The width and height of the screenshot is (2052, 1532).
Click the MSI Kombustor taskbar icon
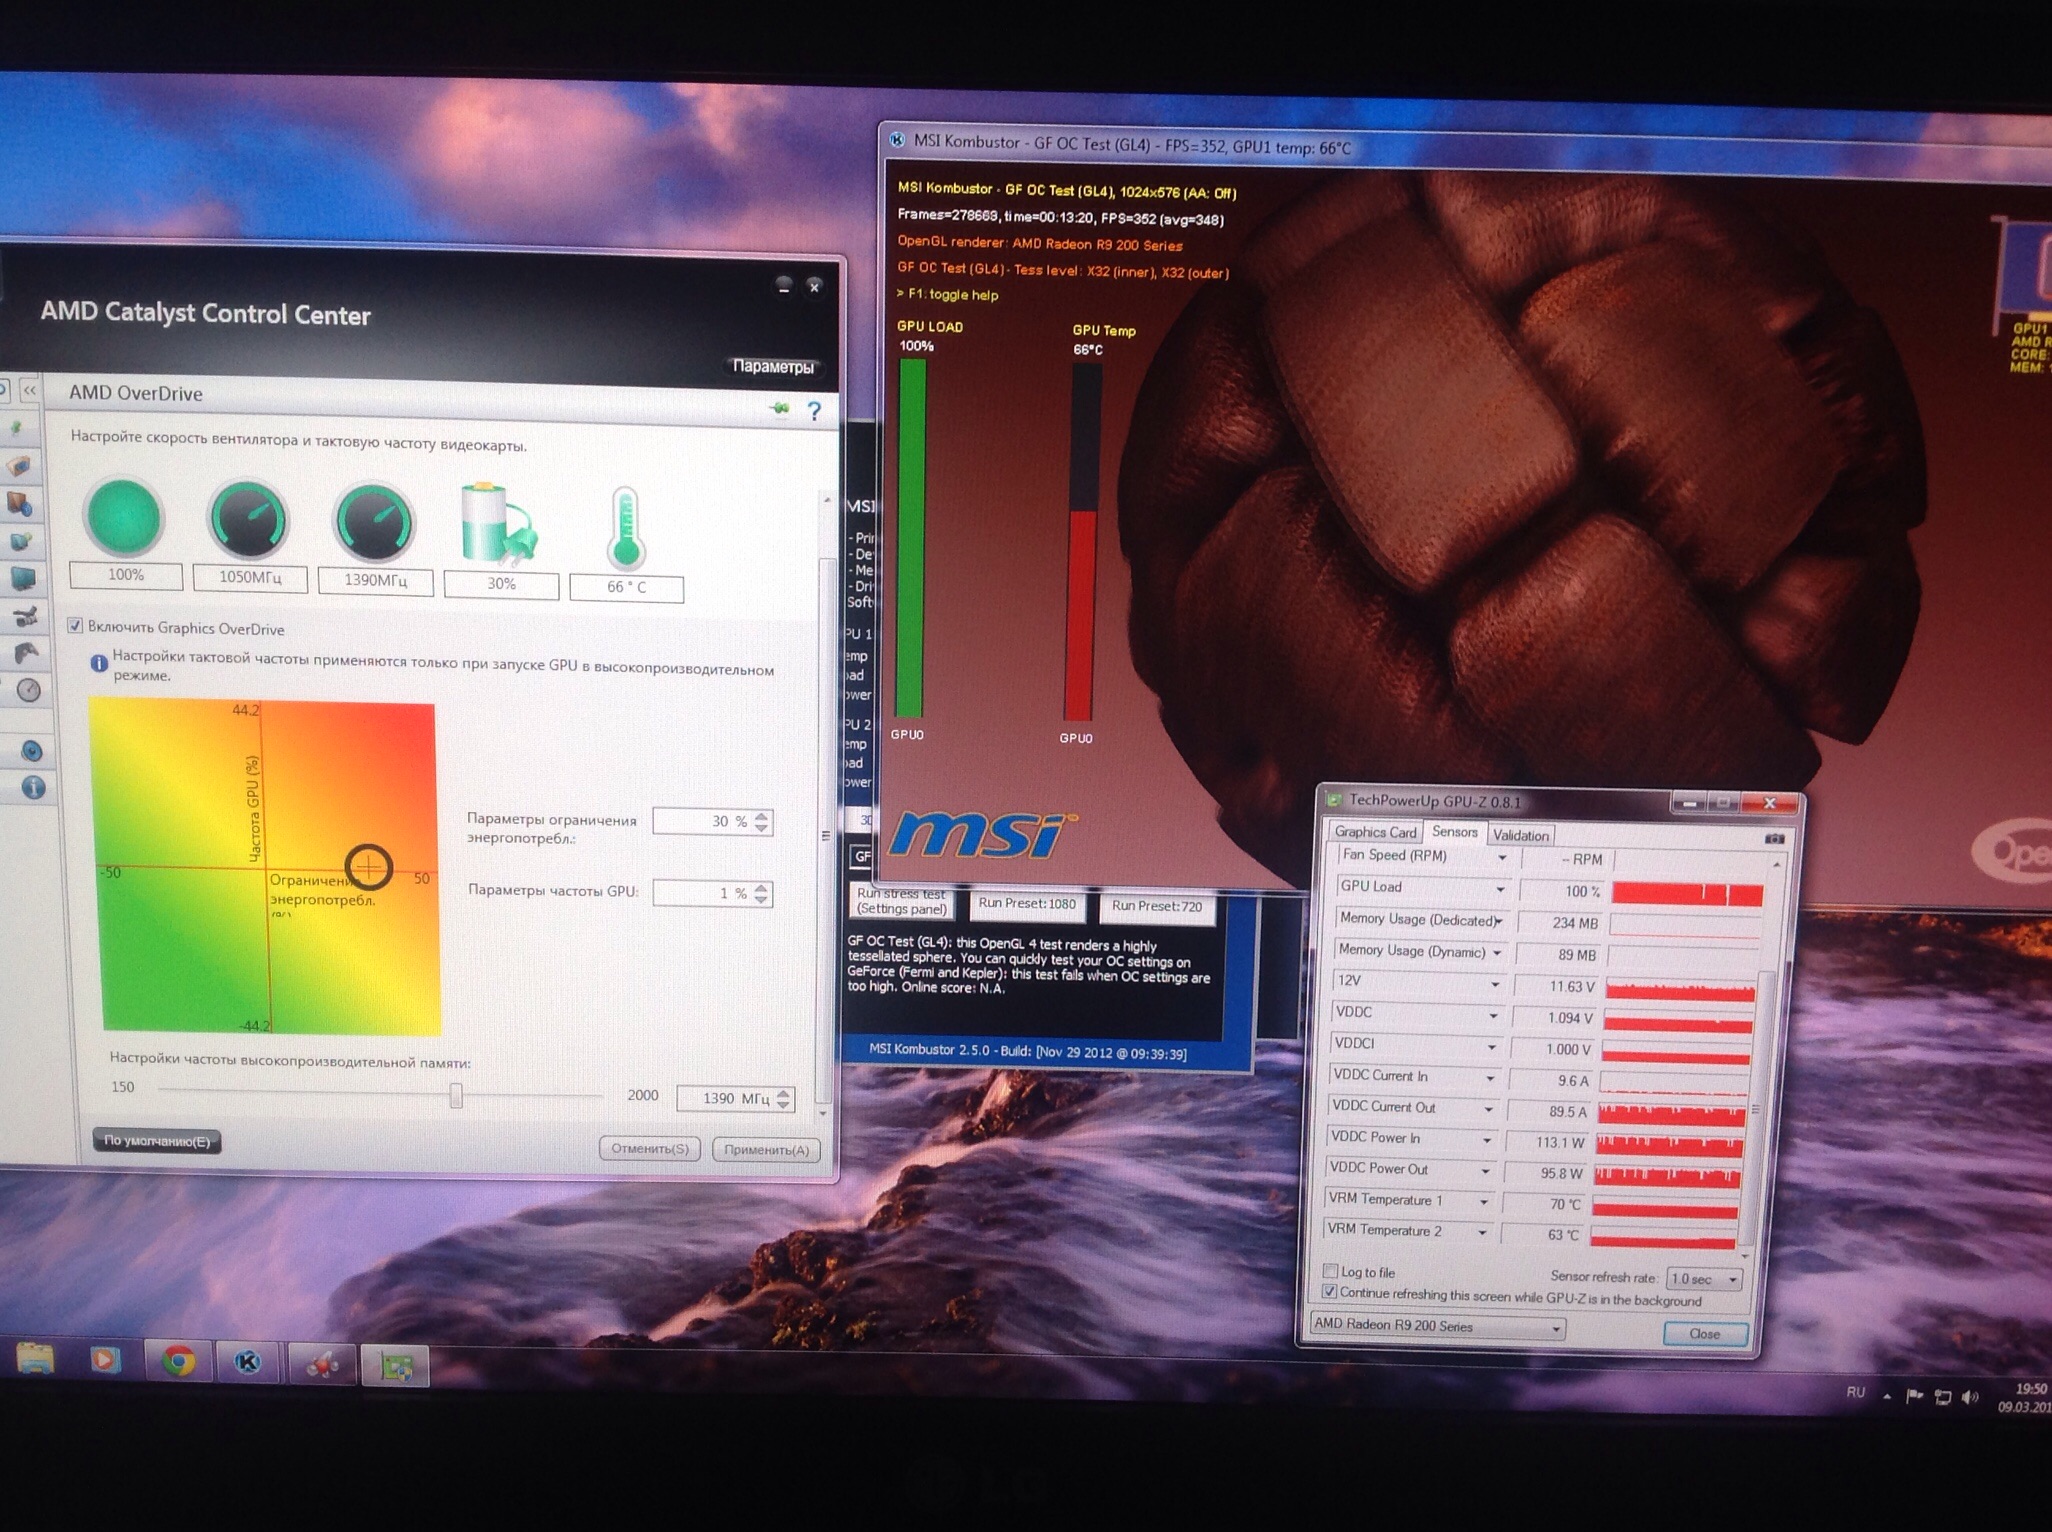248,1362
